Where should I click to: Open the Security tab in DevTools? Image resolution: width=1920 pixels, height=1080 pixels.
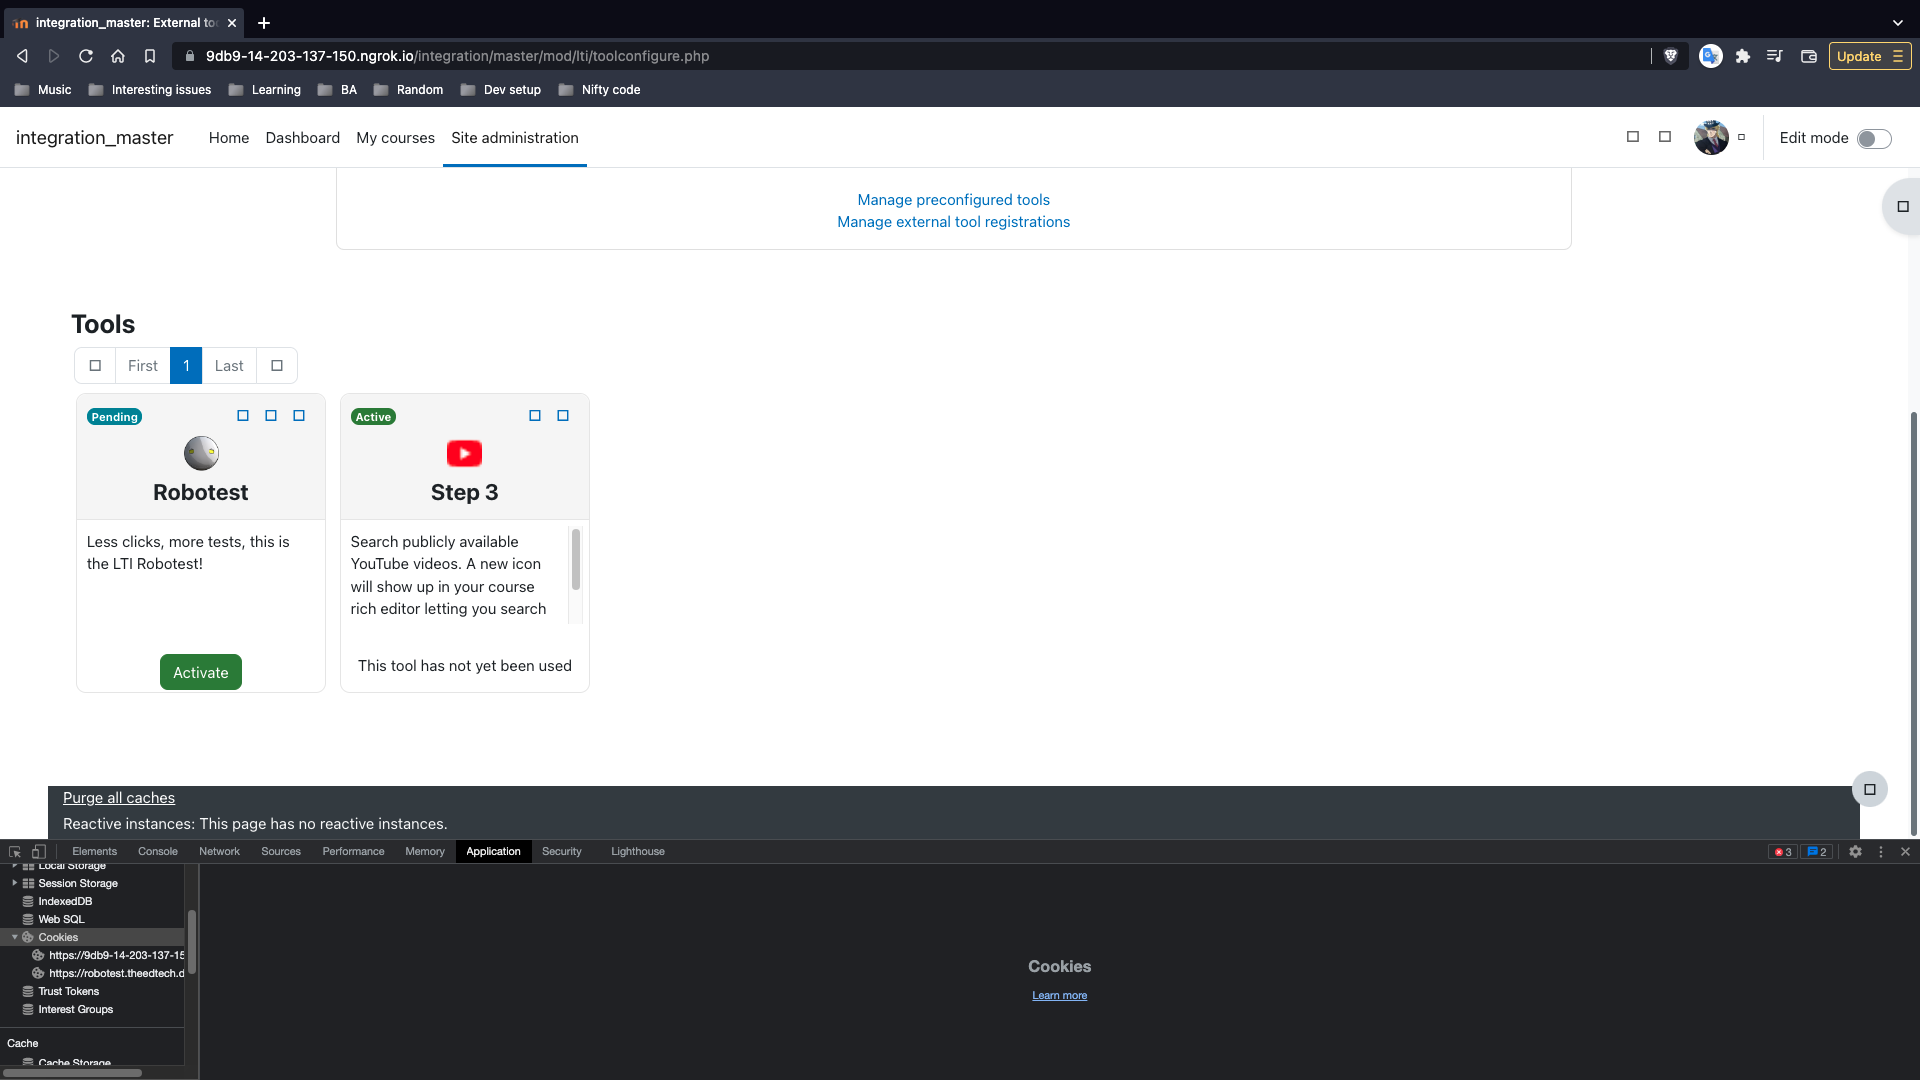coord(562,852)
